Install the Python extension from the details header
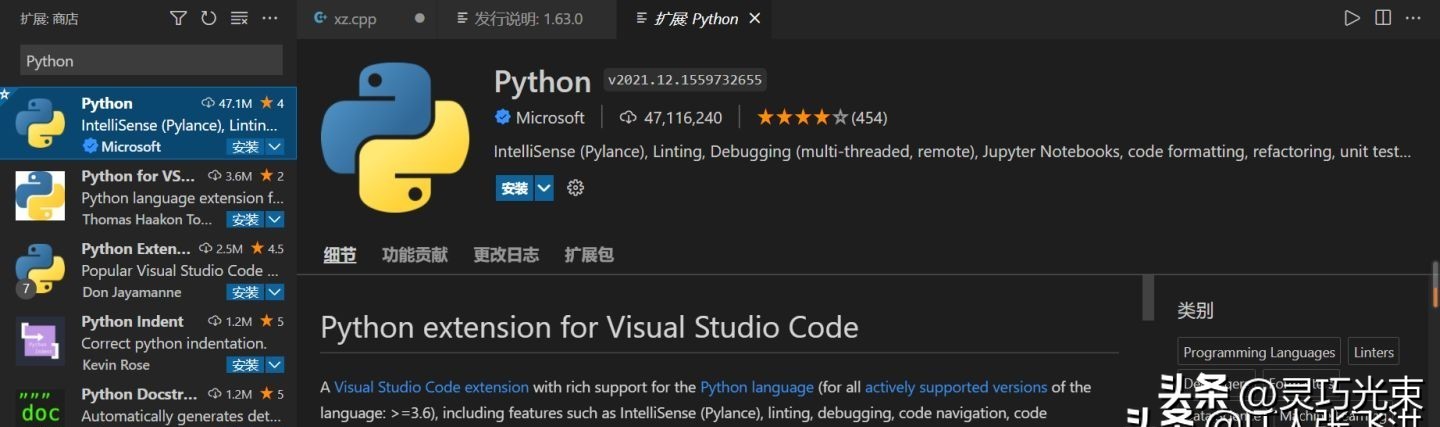The width and height of the screenshot is (1440, 427). point(515,188)
